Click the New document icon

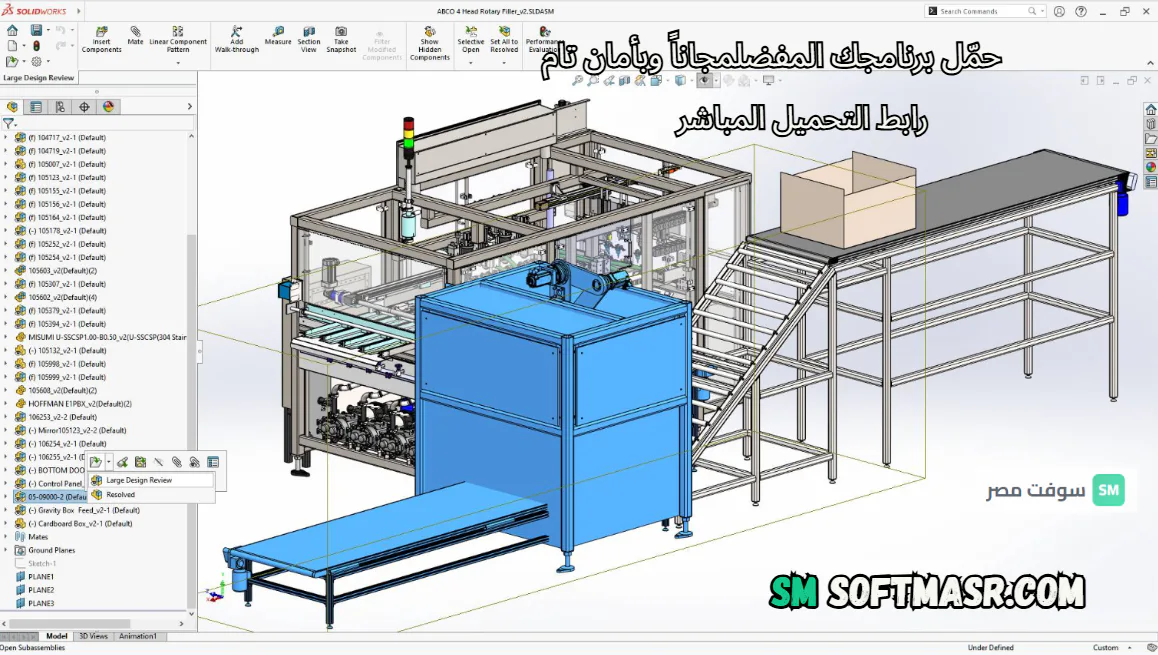pyautogui.click(x=13, y=46)
